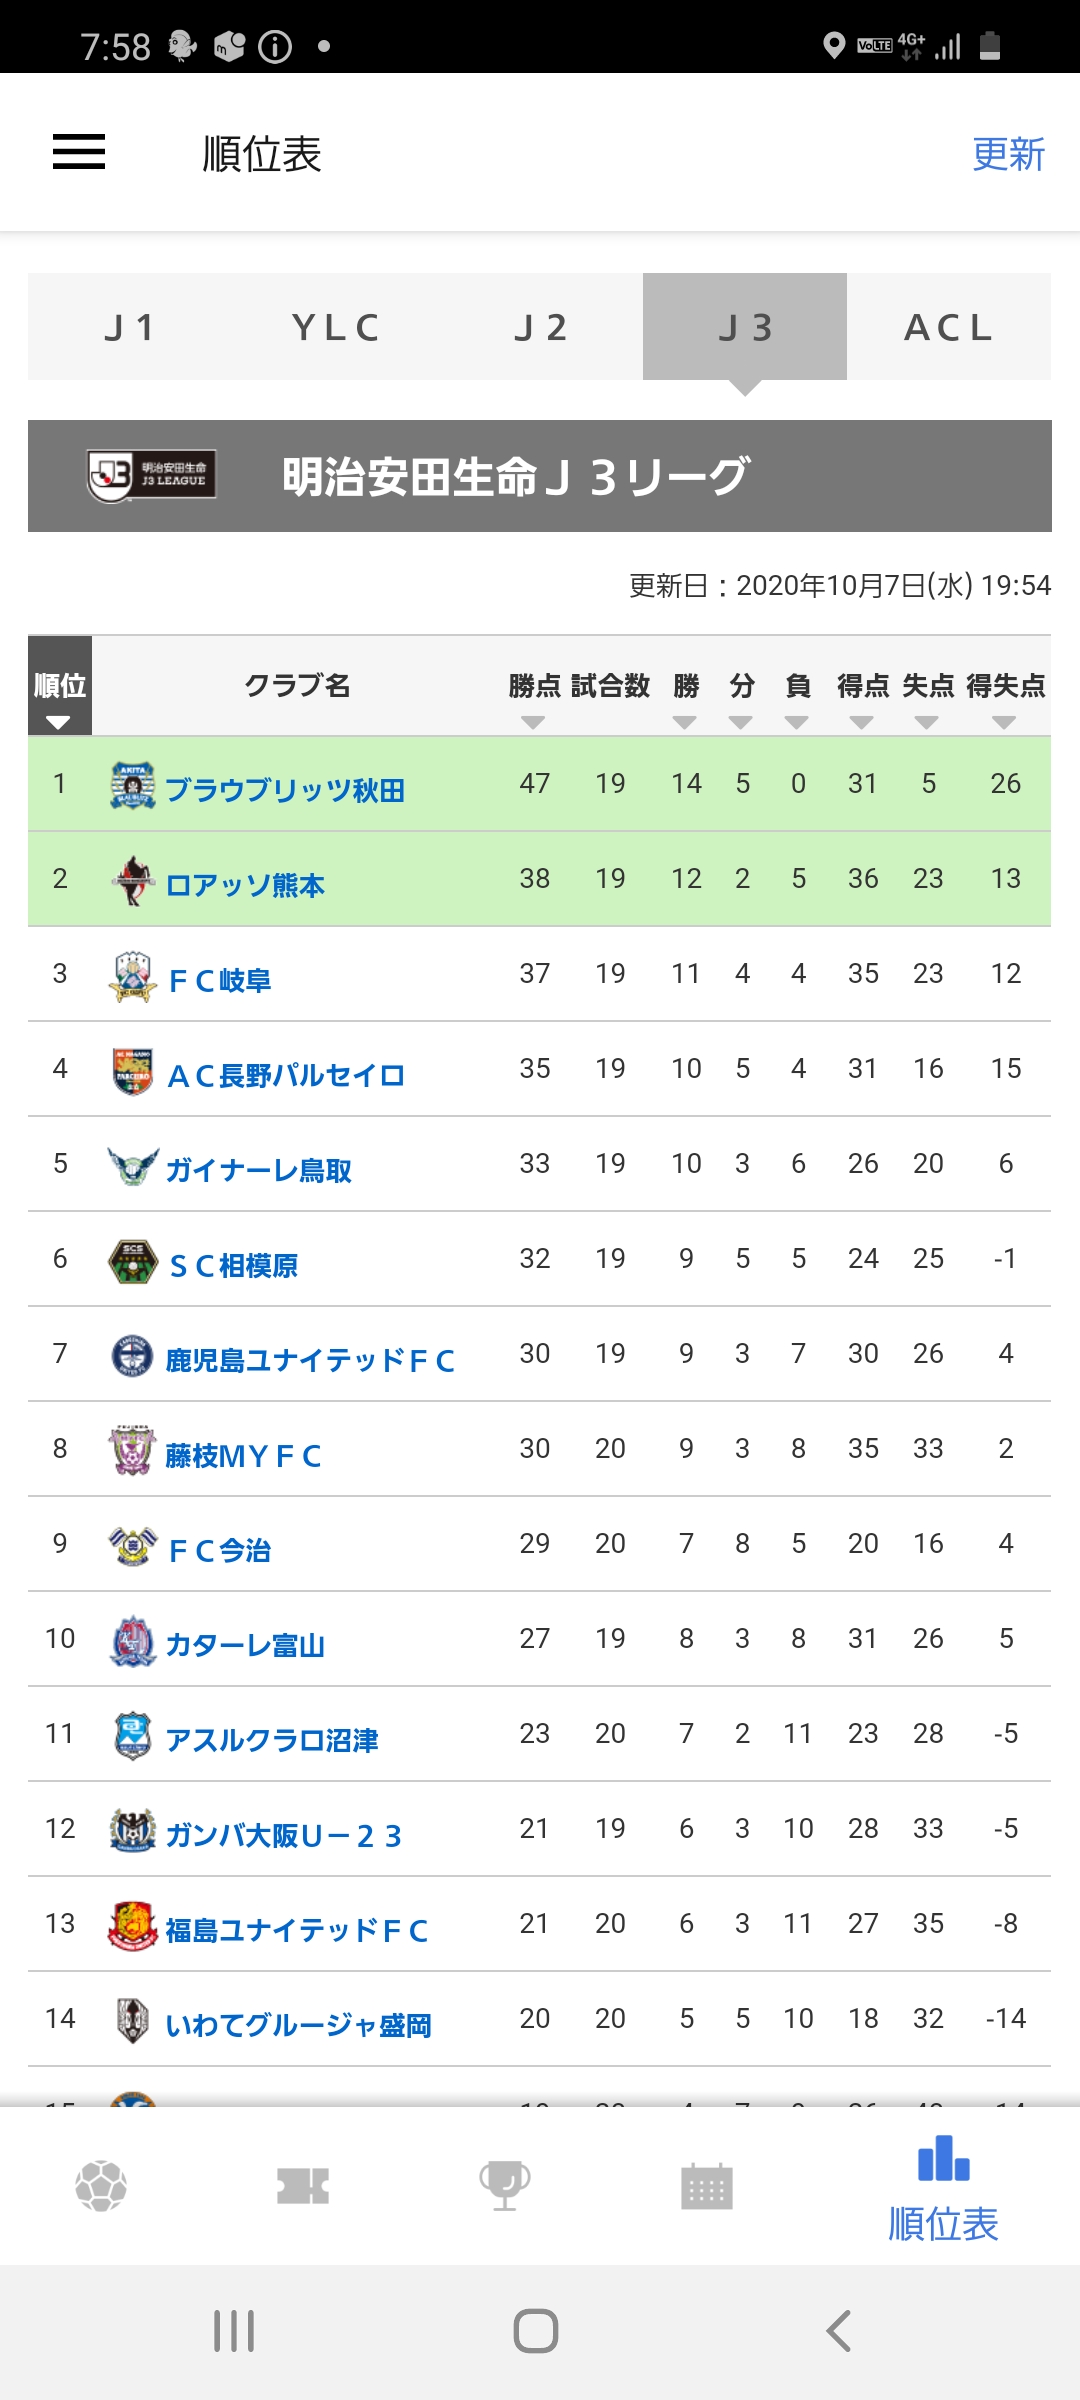Tap the J3 League logo in banner
The image size is (1080, 2400).
151,476
